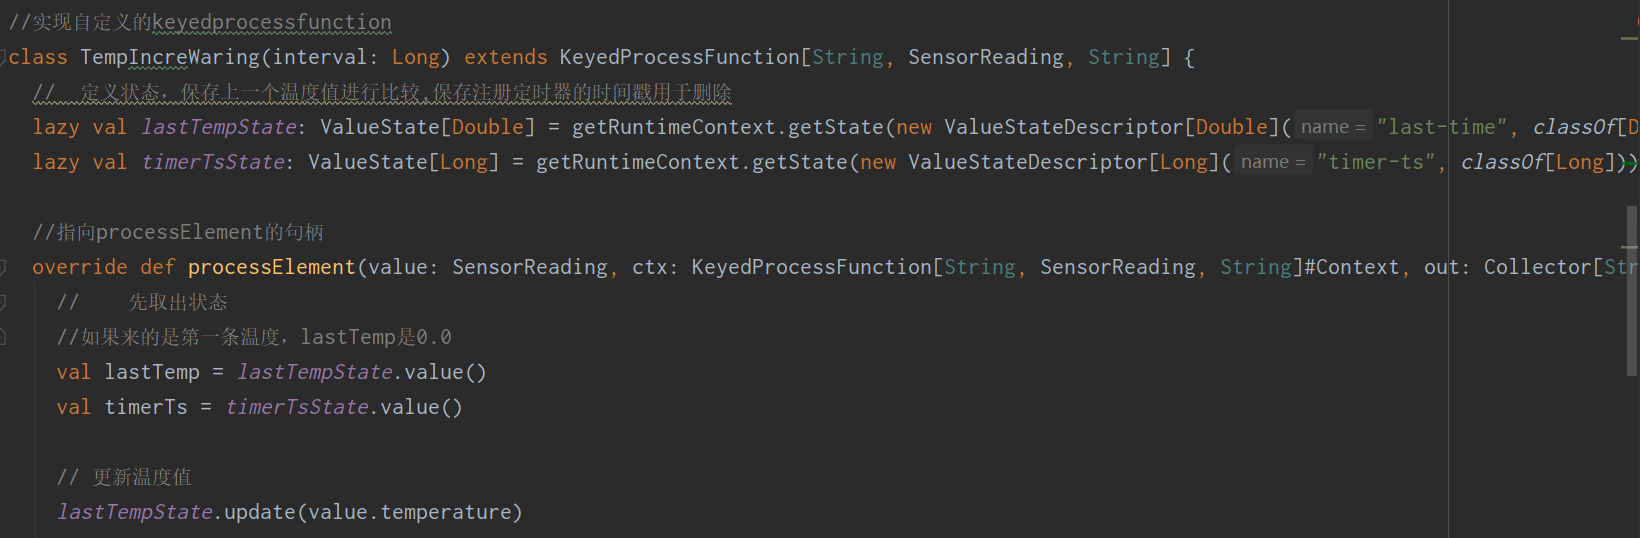Click the underlined TempIncreWaring class name
This screenshot has width=1640, height=538.
[170, 57]
